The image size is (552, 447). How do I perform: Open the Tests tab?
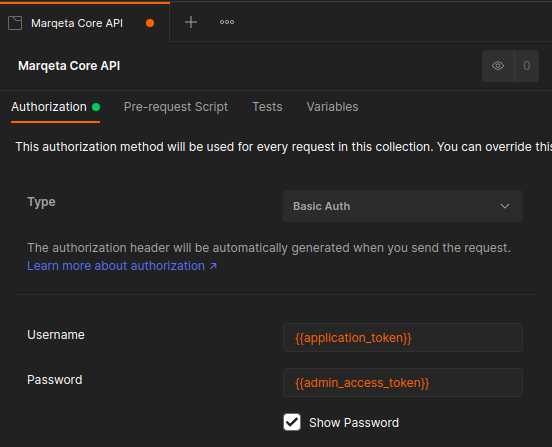[x=267, y=107]
